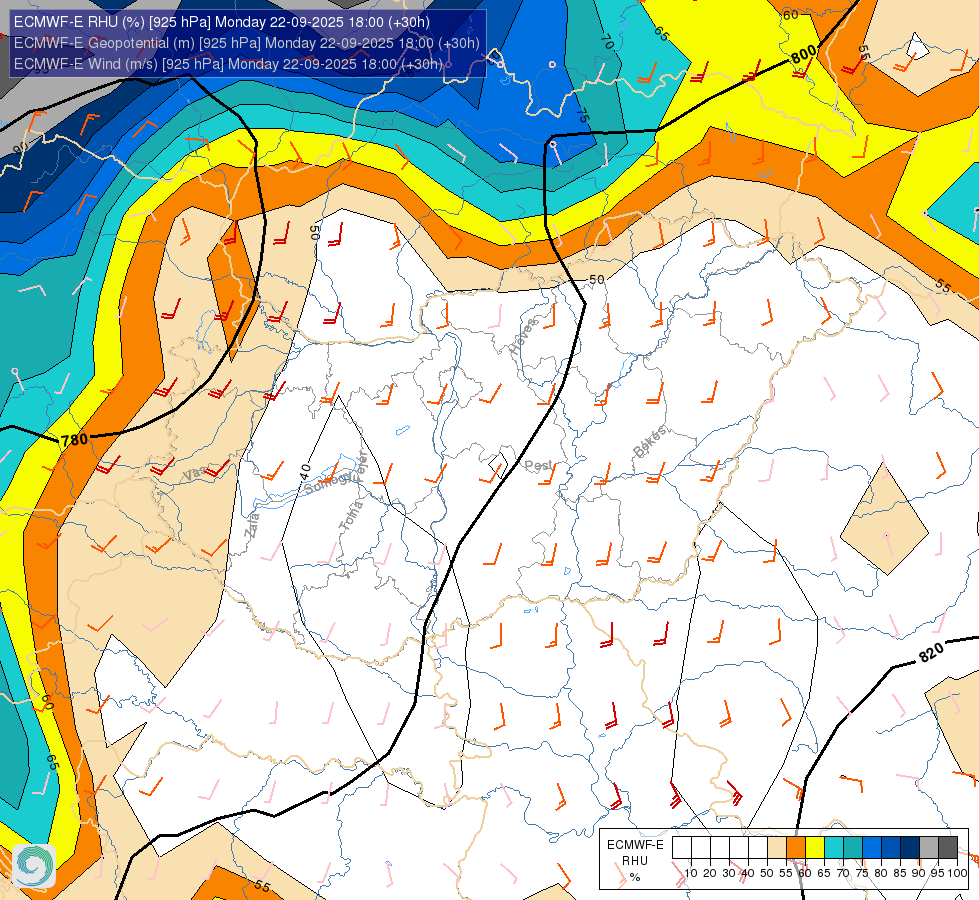Click the Pest county label
Screen dimensions: 979x900
pos(538,465)
